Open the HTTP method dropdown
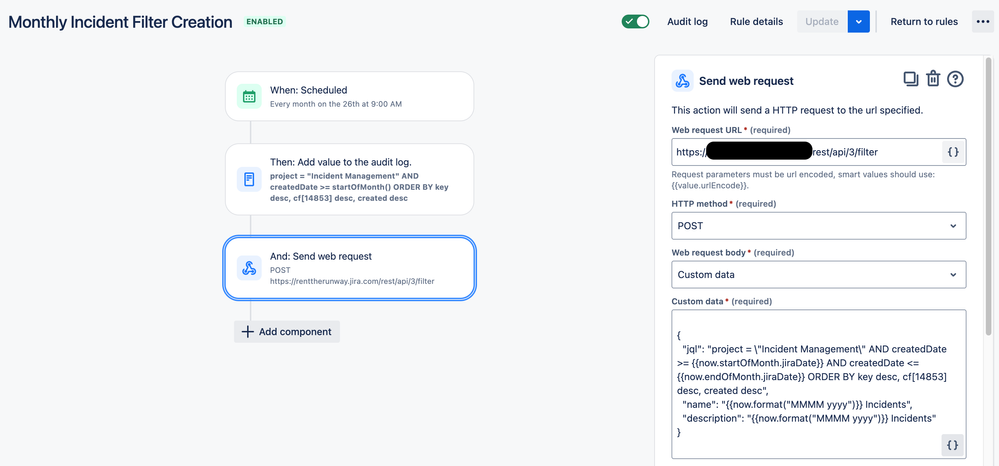Viewport: 999px width, 466px height. (819, 226)
